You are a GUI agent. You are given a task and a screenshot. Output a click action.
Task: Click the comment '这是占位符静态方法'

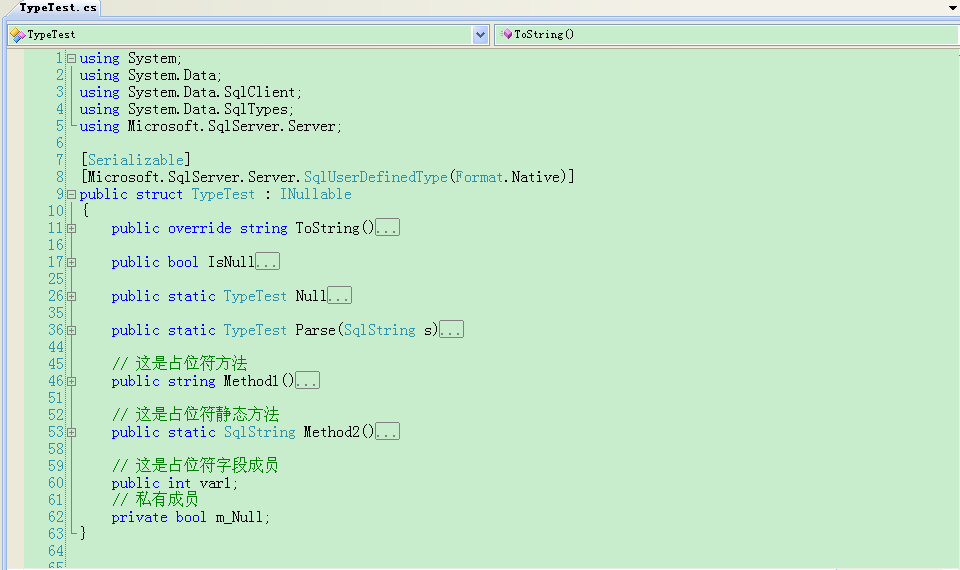tap(207, 414)
